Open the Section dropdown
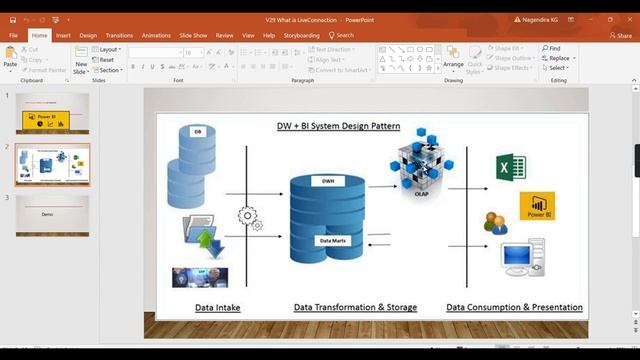Image resolution: width=640 pixels, height=360 pixels. click(108, 70)
